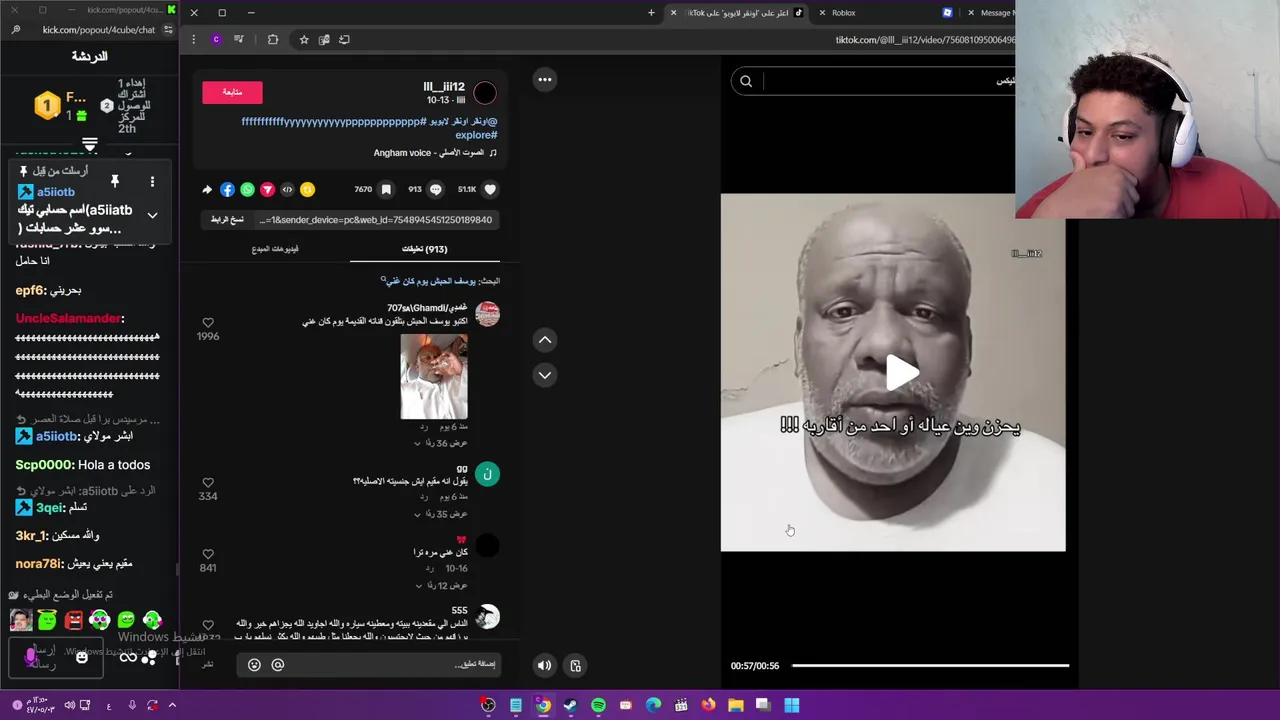The width and height of the screenshot is (1280, 720).
Task: Open more share options arrow icon
Action: pos(207,189)
